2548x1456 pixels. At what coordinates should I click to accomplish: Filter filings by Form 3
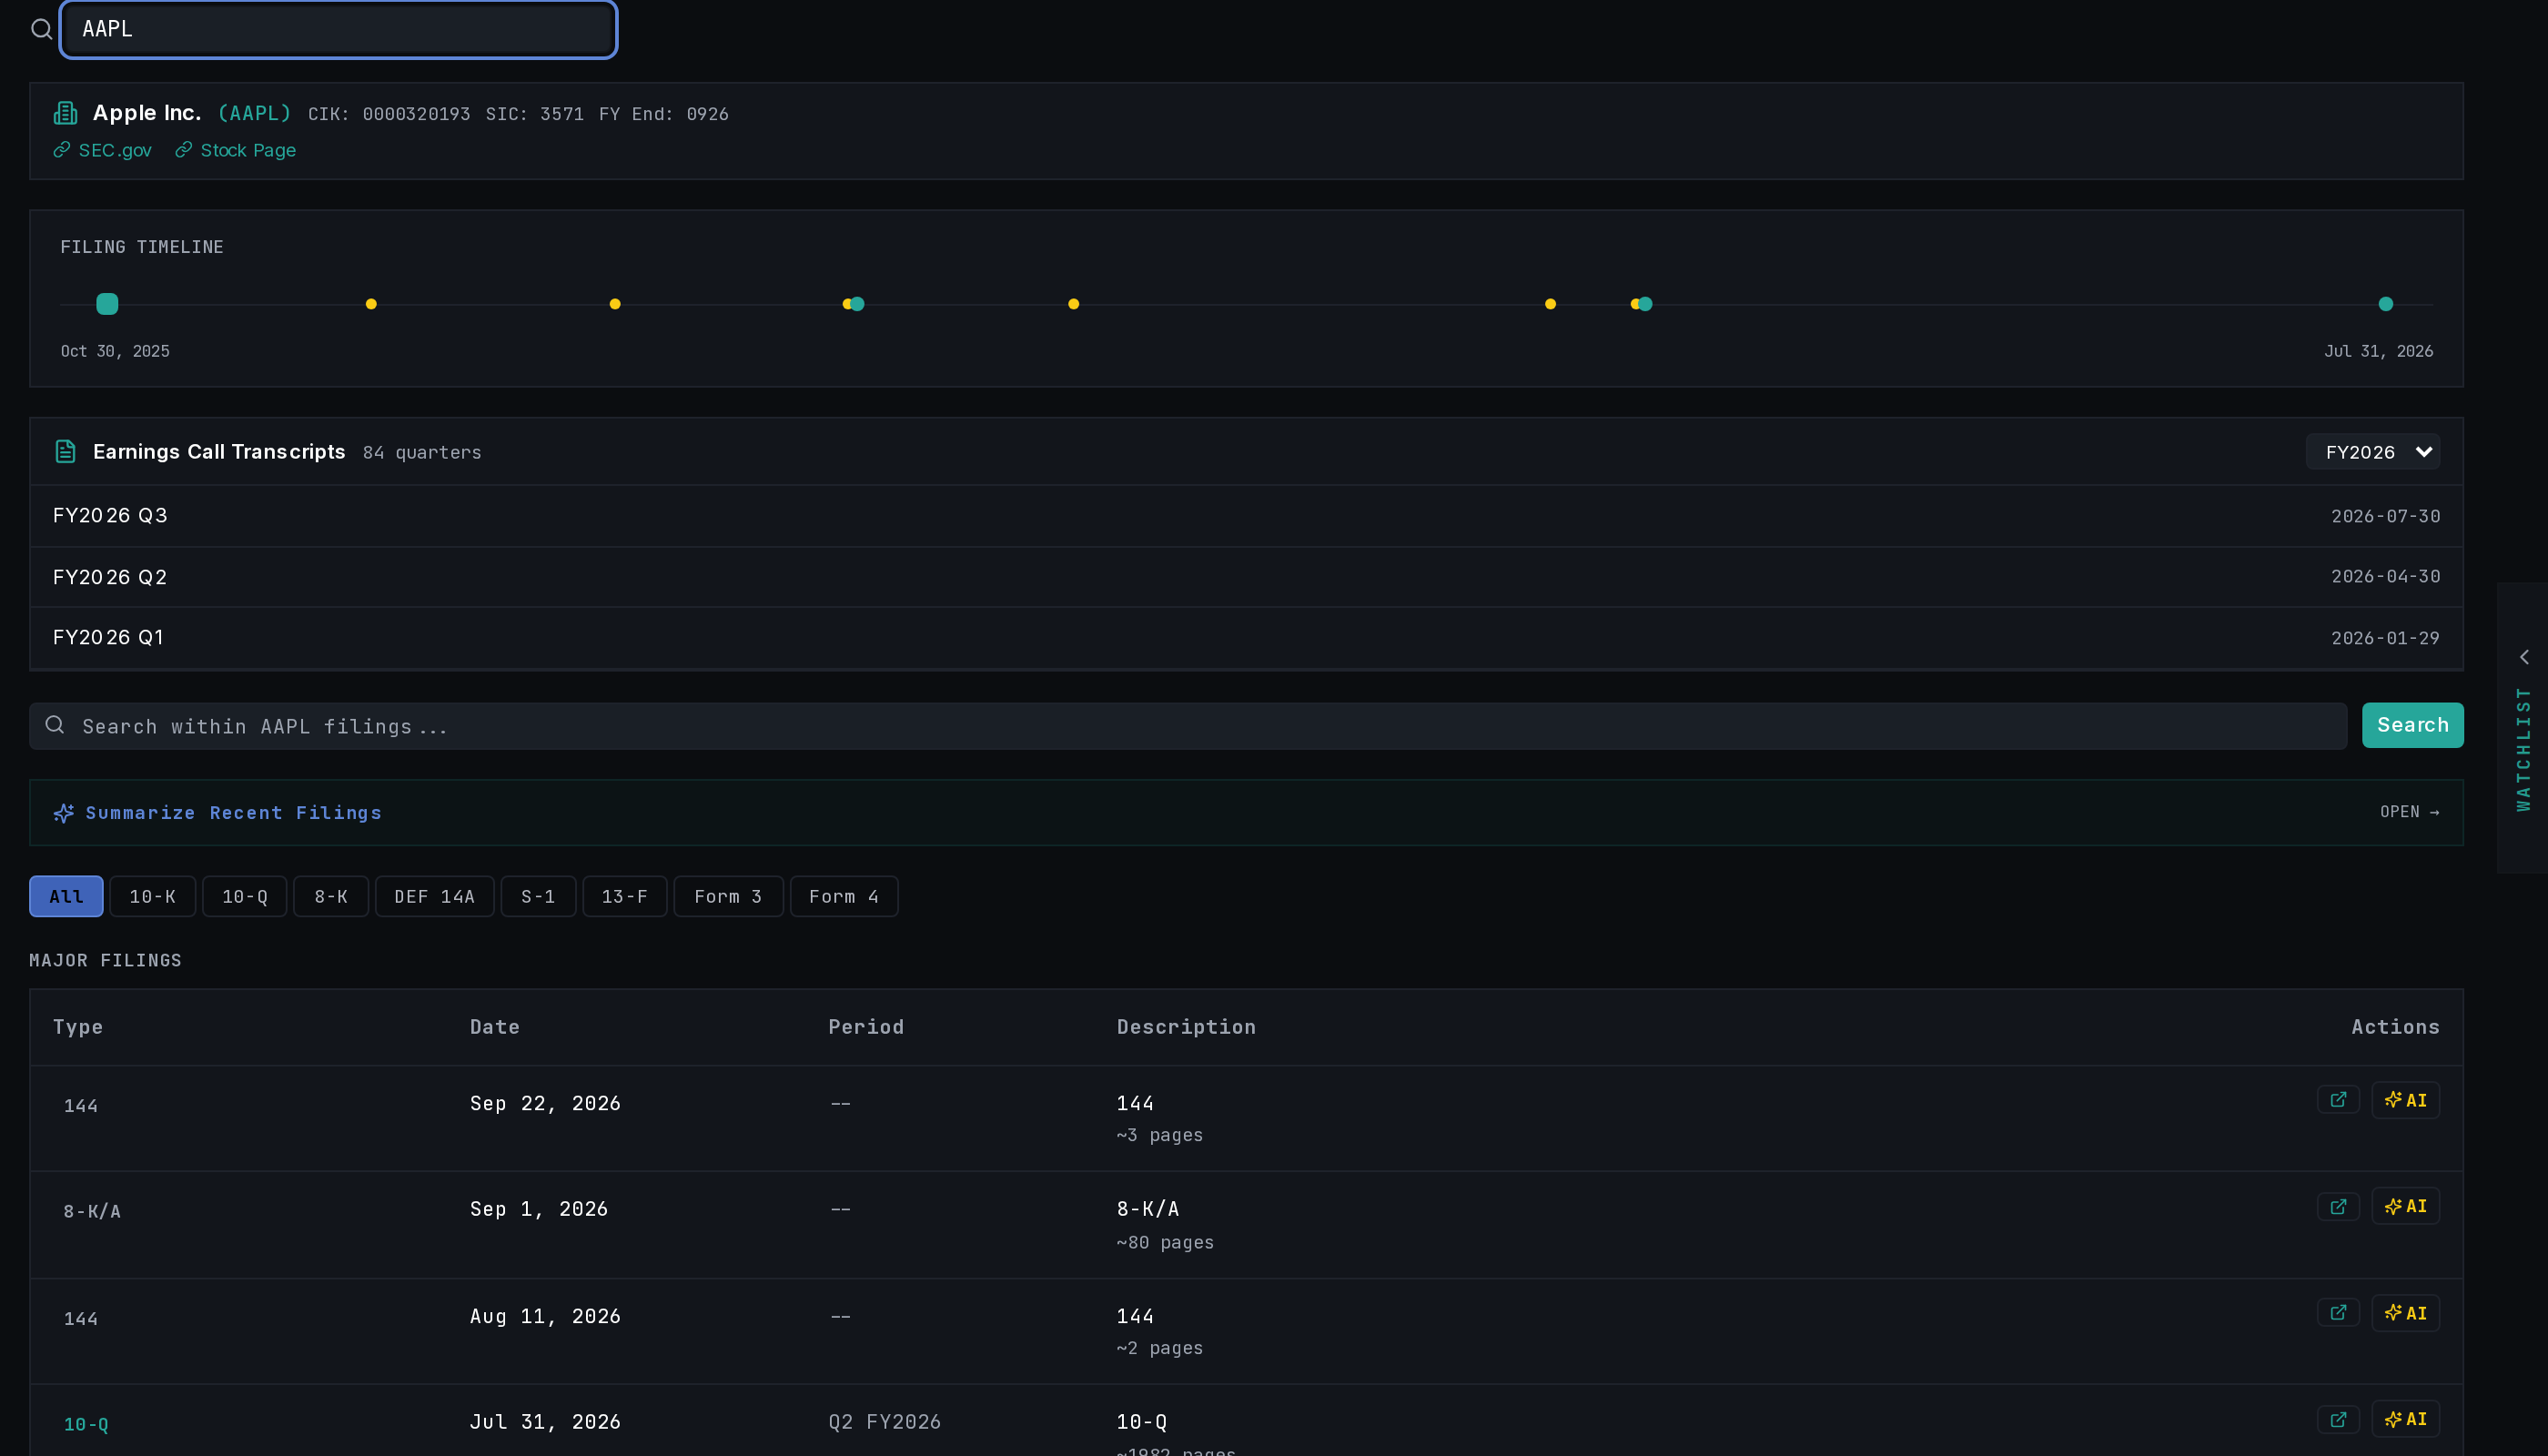(728, 897)
